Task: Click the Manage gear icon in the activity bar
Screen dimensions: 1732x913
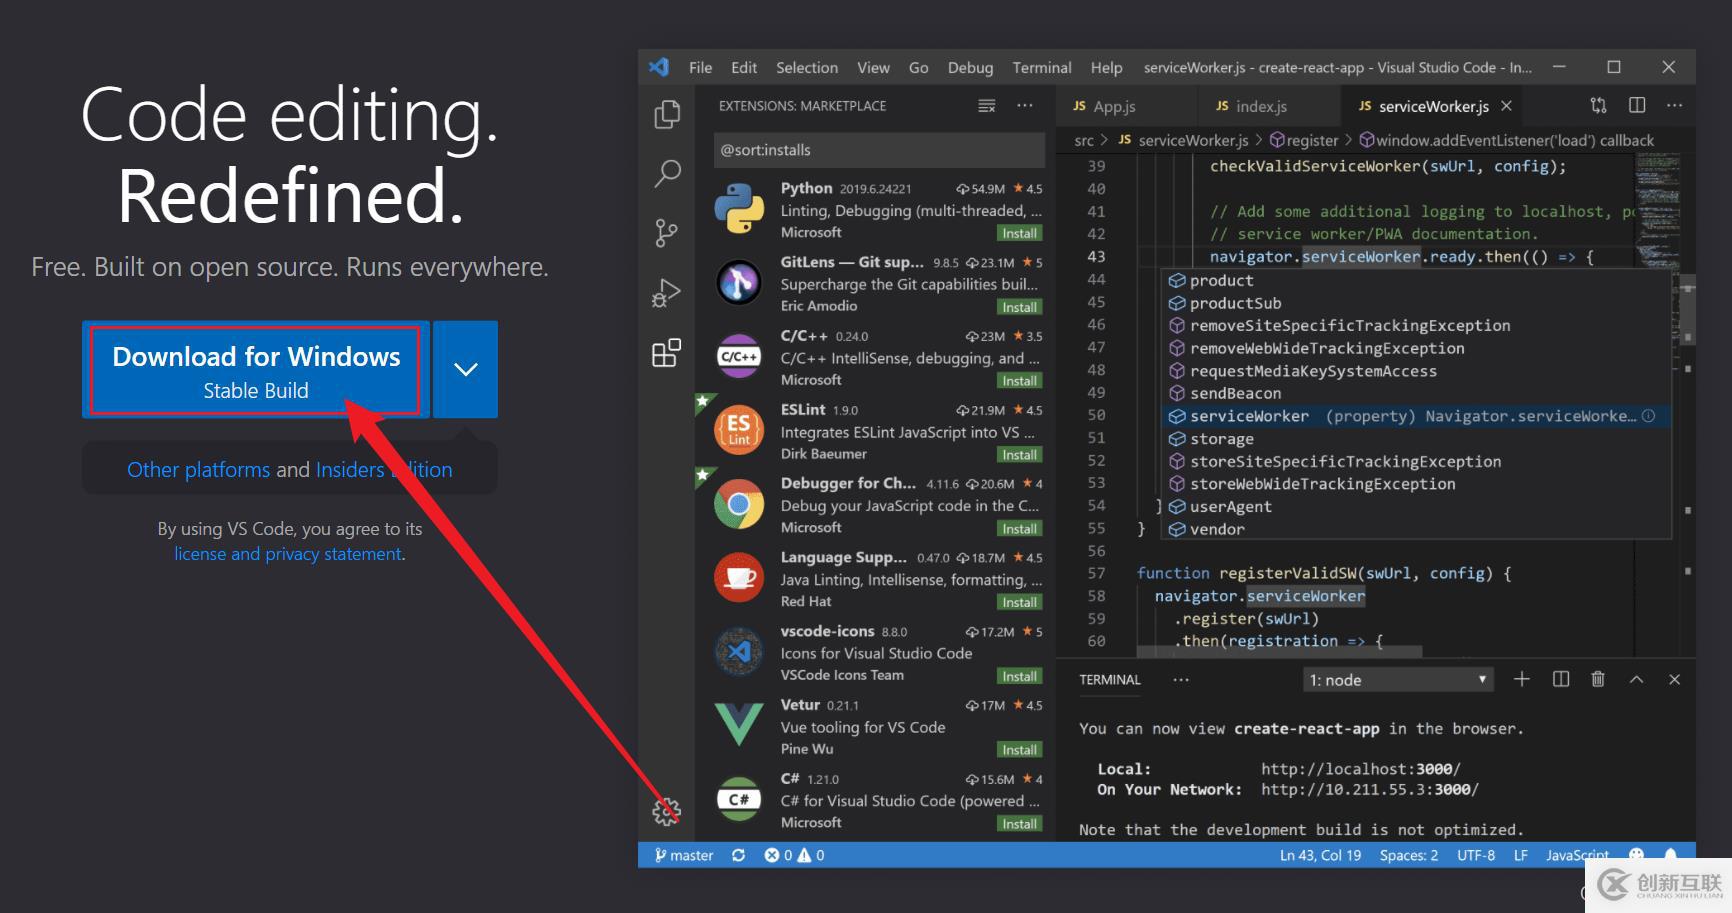Action: coord(666,811)
